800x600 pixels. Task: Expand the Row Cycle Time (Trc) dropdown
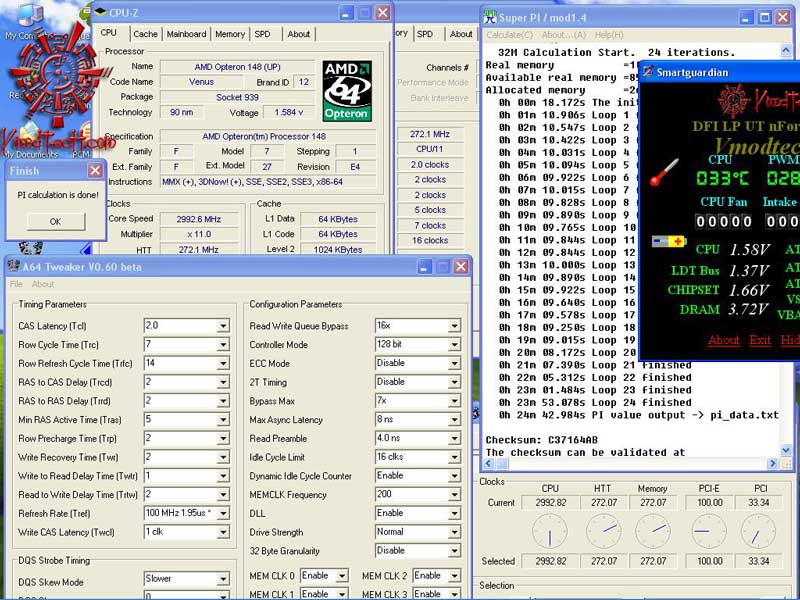[223, 345]
